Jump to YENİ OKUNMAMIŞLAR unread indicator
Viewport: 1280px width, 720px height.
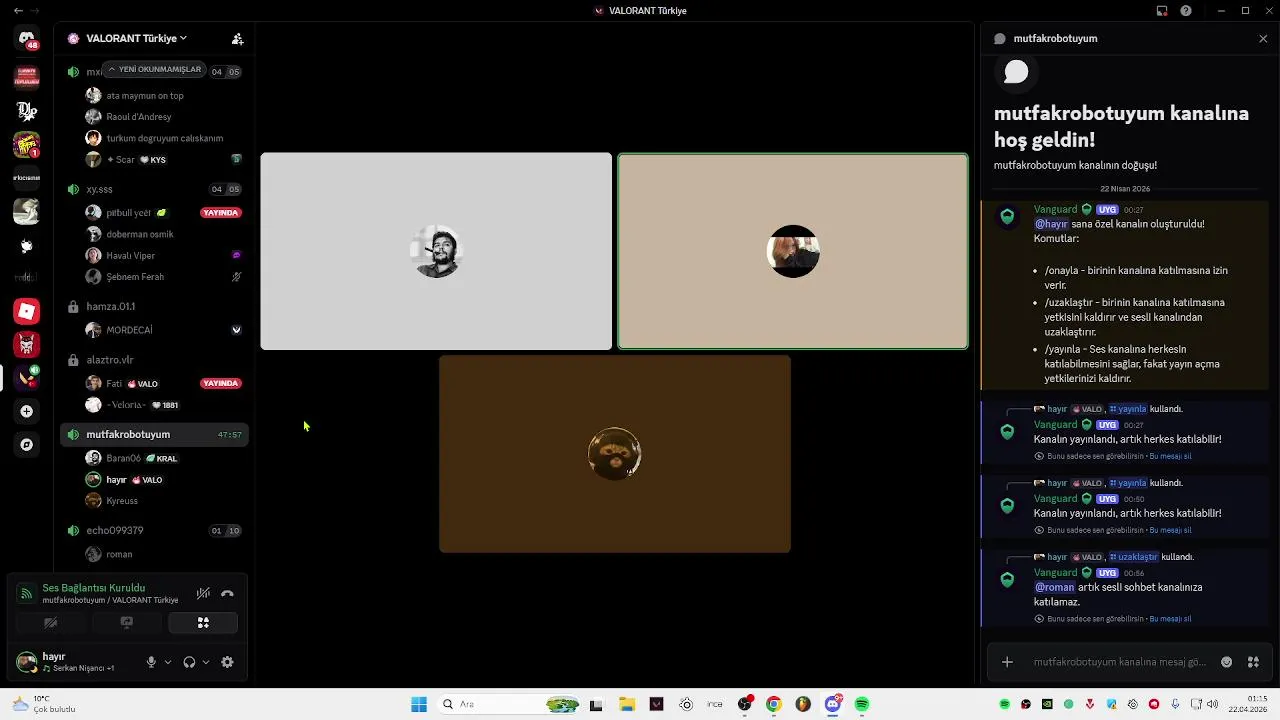click(156, 69)
